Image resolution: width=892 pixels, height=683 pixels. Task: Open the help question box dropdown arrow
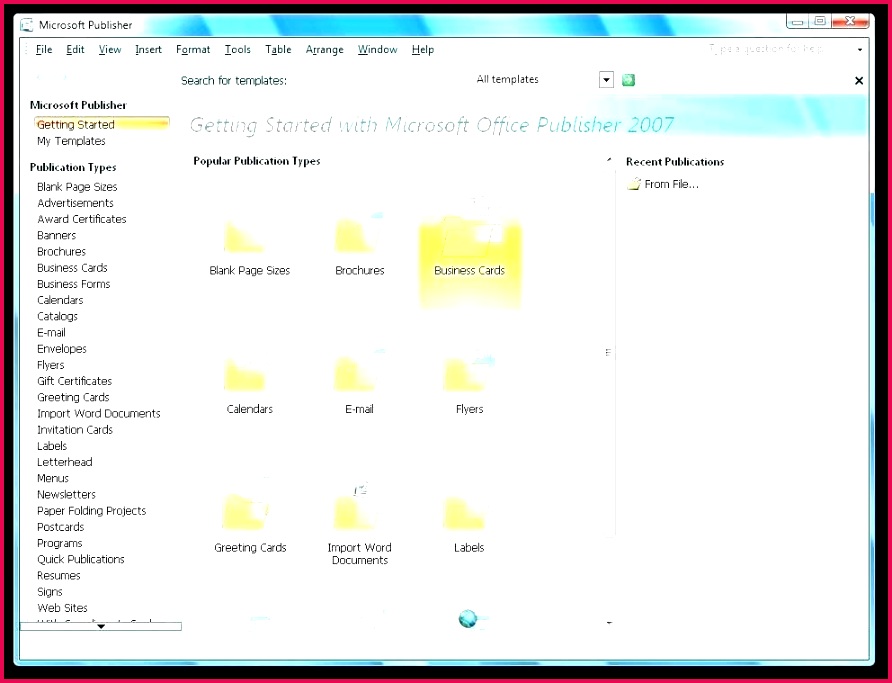click(x=860, y=50)
